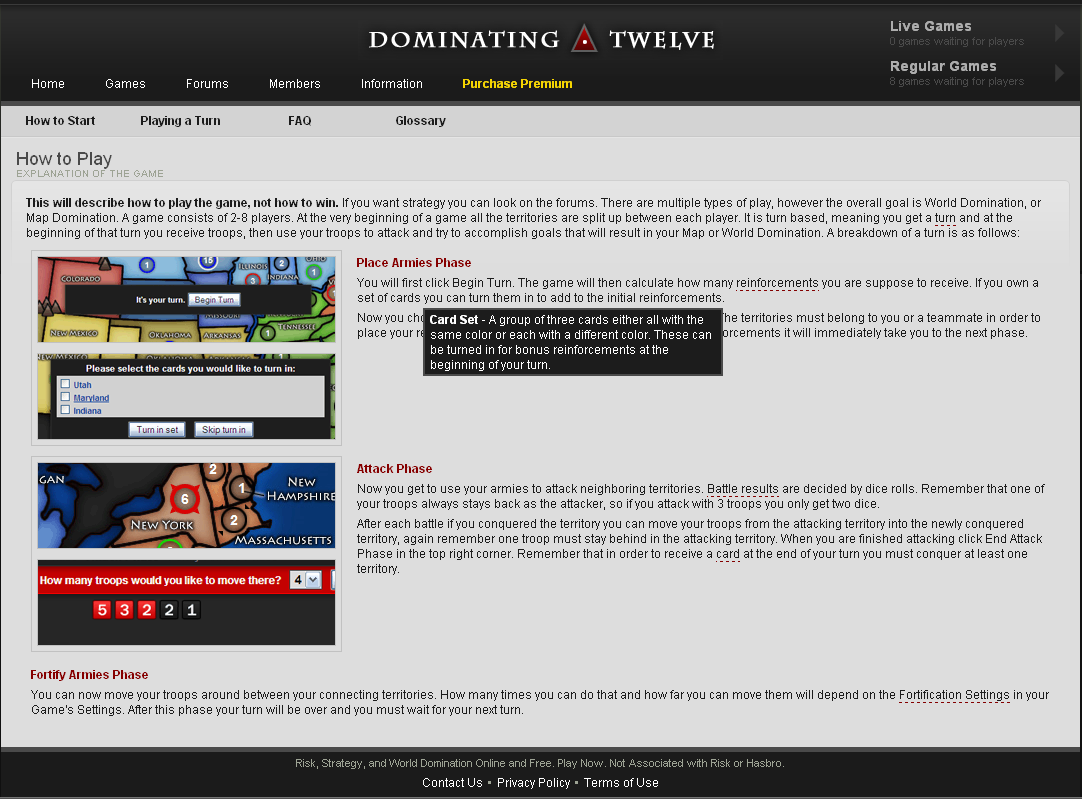The height and width of the screenshot is (799, 1082).
Task: Click the red triangle logo icon
Action: pyautogui.click(x=584, y=39)
